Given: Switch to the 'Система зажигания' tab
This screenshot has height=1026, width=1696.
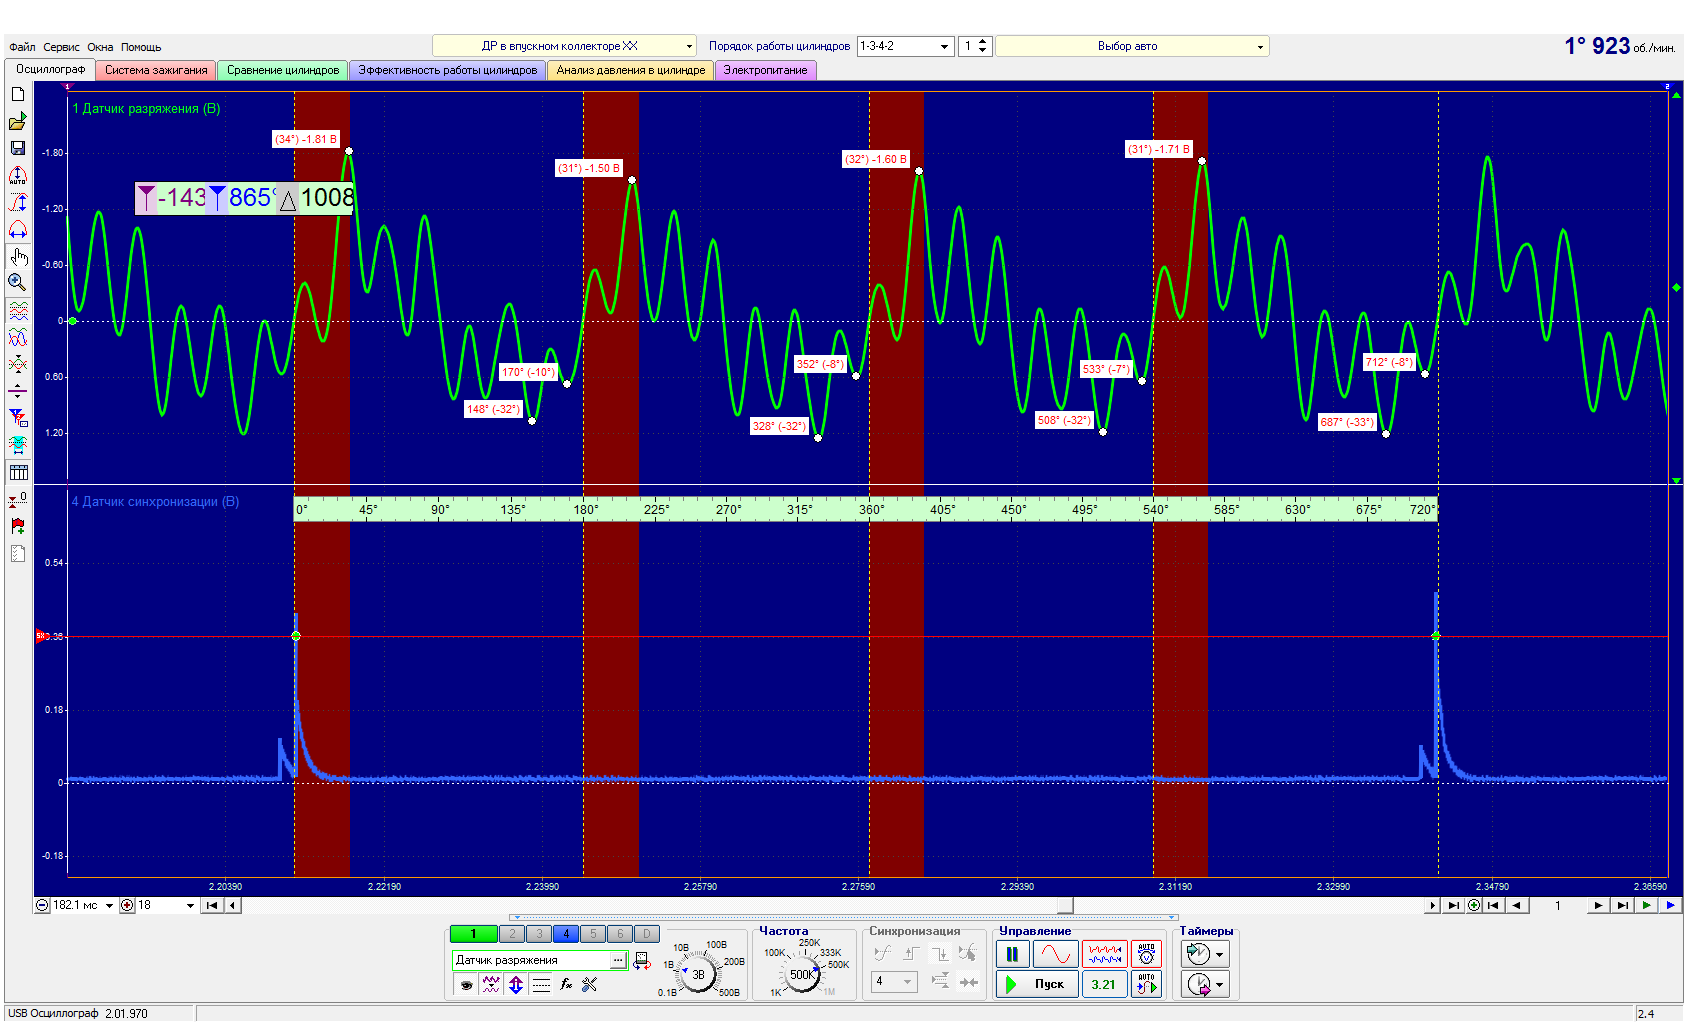Looking at the screenshot, I should tap(156, 70).
